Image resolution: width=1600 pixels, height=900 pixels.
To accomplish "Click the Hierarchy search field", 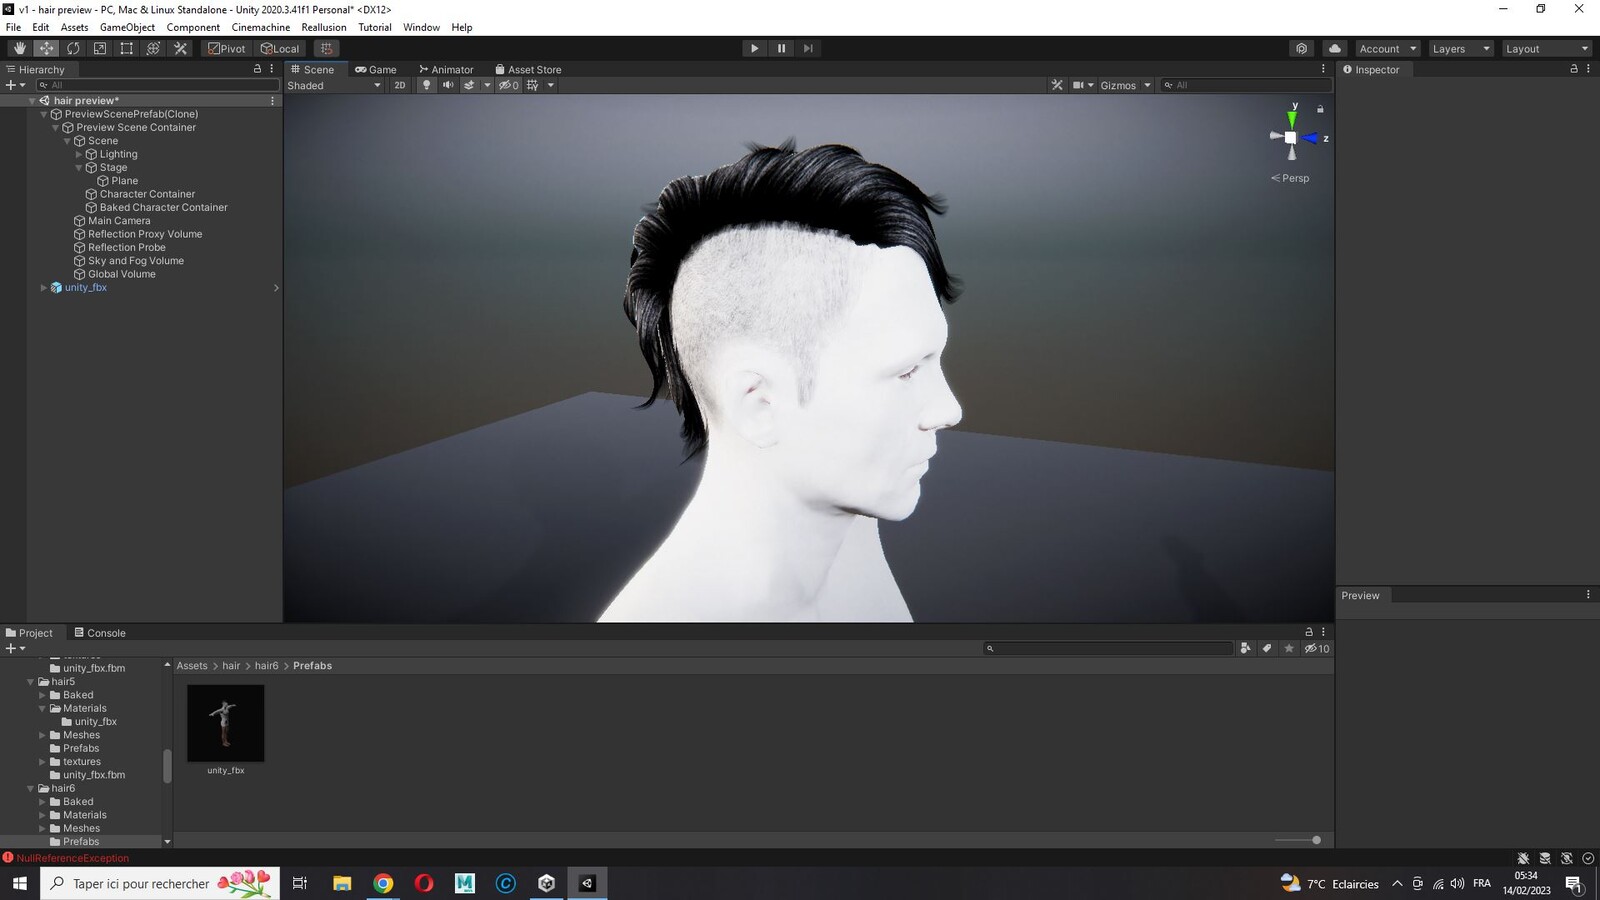I will click(157, 85).
